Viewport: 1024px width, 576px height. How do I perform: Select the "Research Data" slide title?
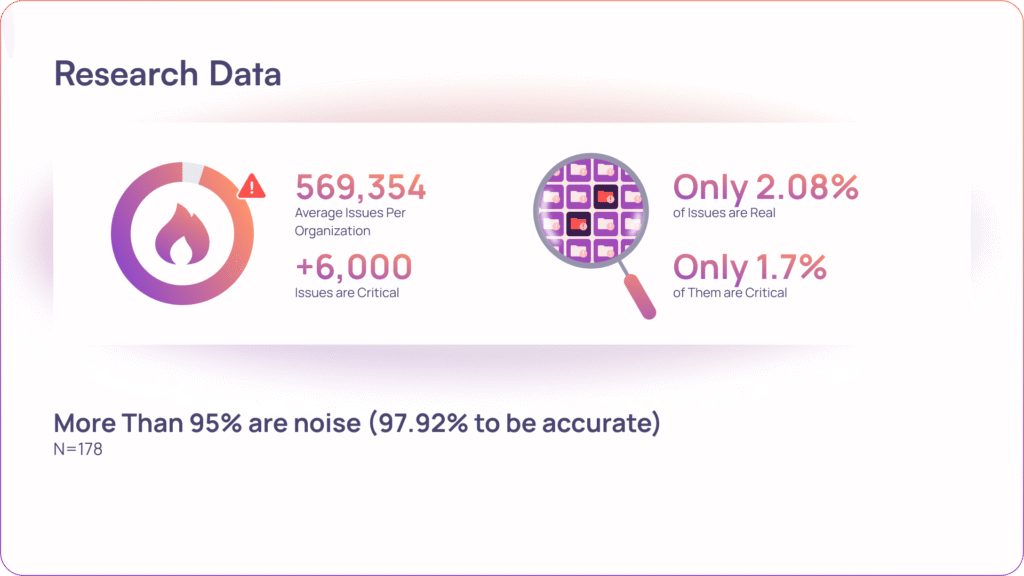[x=167, y=73]
